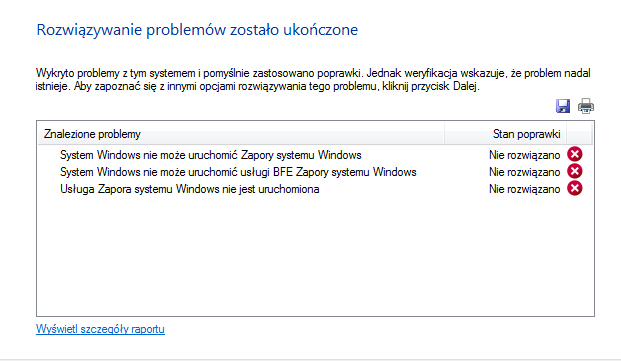Select 'Usługa Zapora systemu Windows nie jest uruchomiona'
The height and width of the screenshot is (361, 621).
point(190,189)
